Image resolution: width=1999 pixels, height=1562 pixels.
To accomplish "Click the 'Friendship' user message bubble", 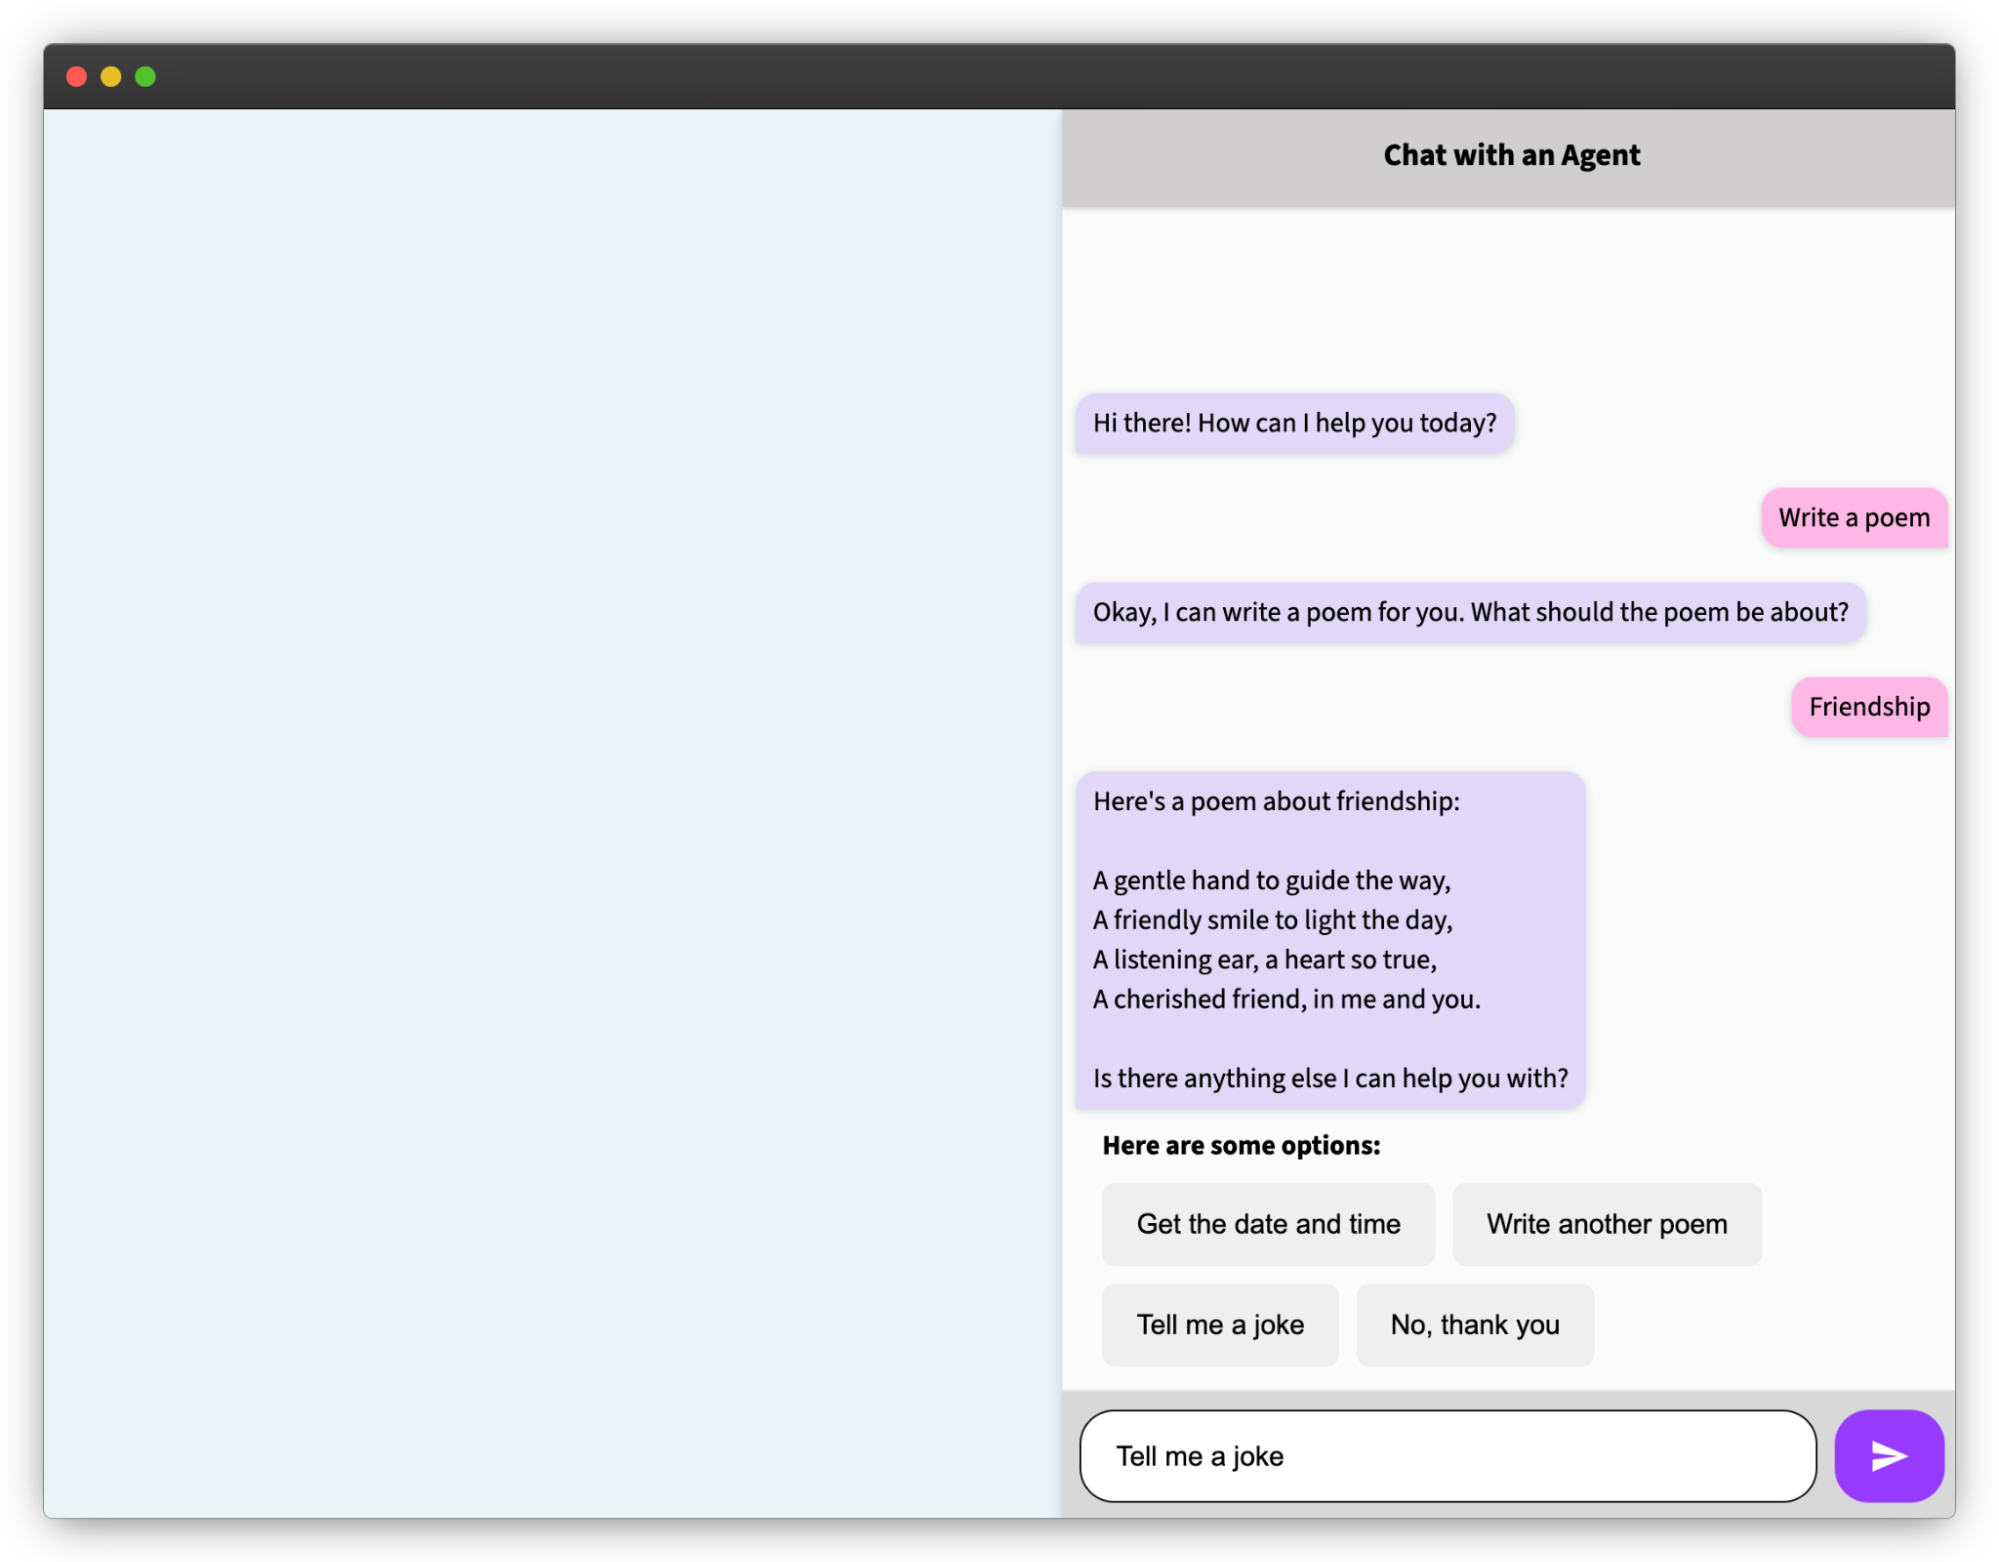I will [x=1868, y=707].
